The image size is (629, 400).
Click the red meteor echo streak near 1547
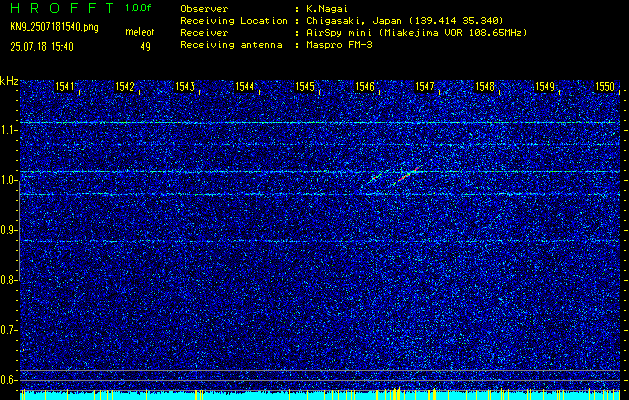pos(408,174)
